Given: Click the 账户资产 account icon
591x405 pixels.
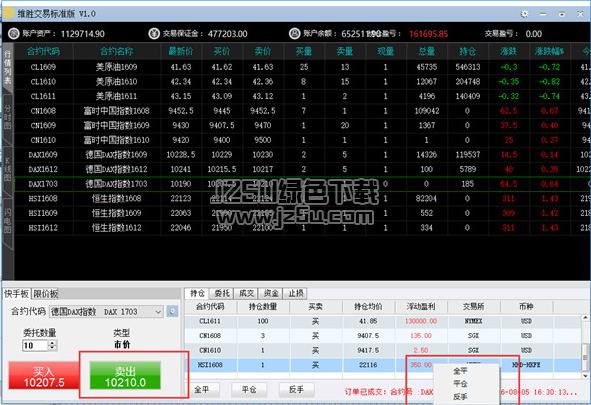Looking at the screenshot, I should [14, 34].
